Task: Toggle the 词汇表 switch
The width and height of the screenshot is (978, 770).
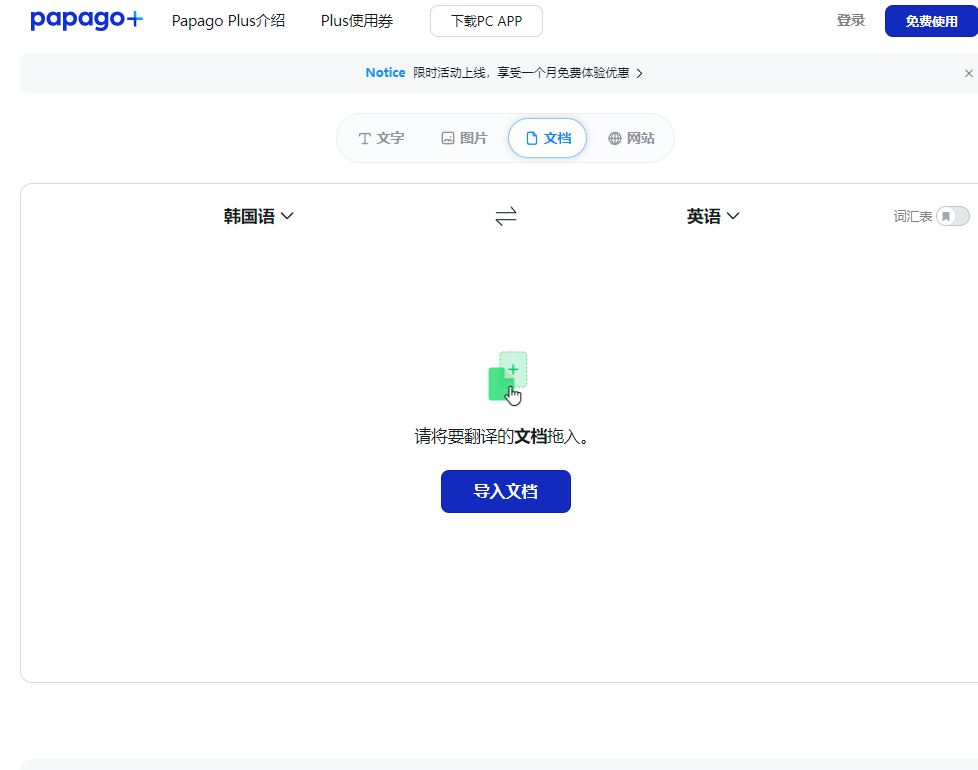Action: click(952, 216)
